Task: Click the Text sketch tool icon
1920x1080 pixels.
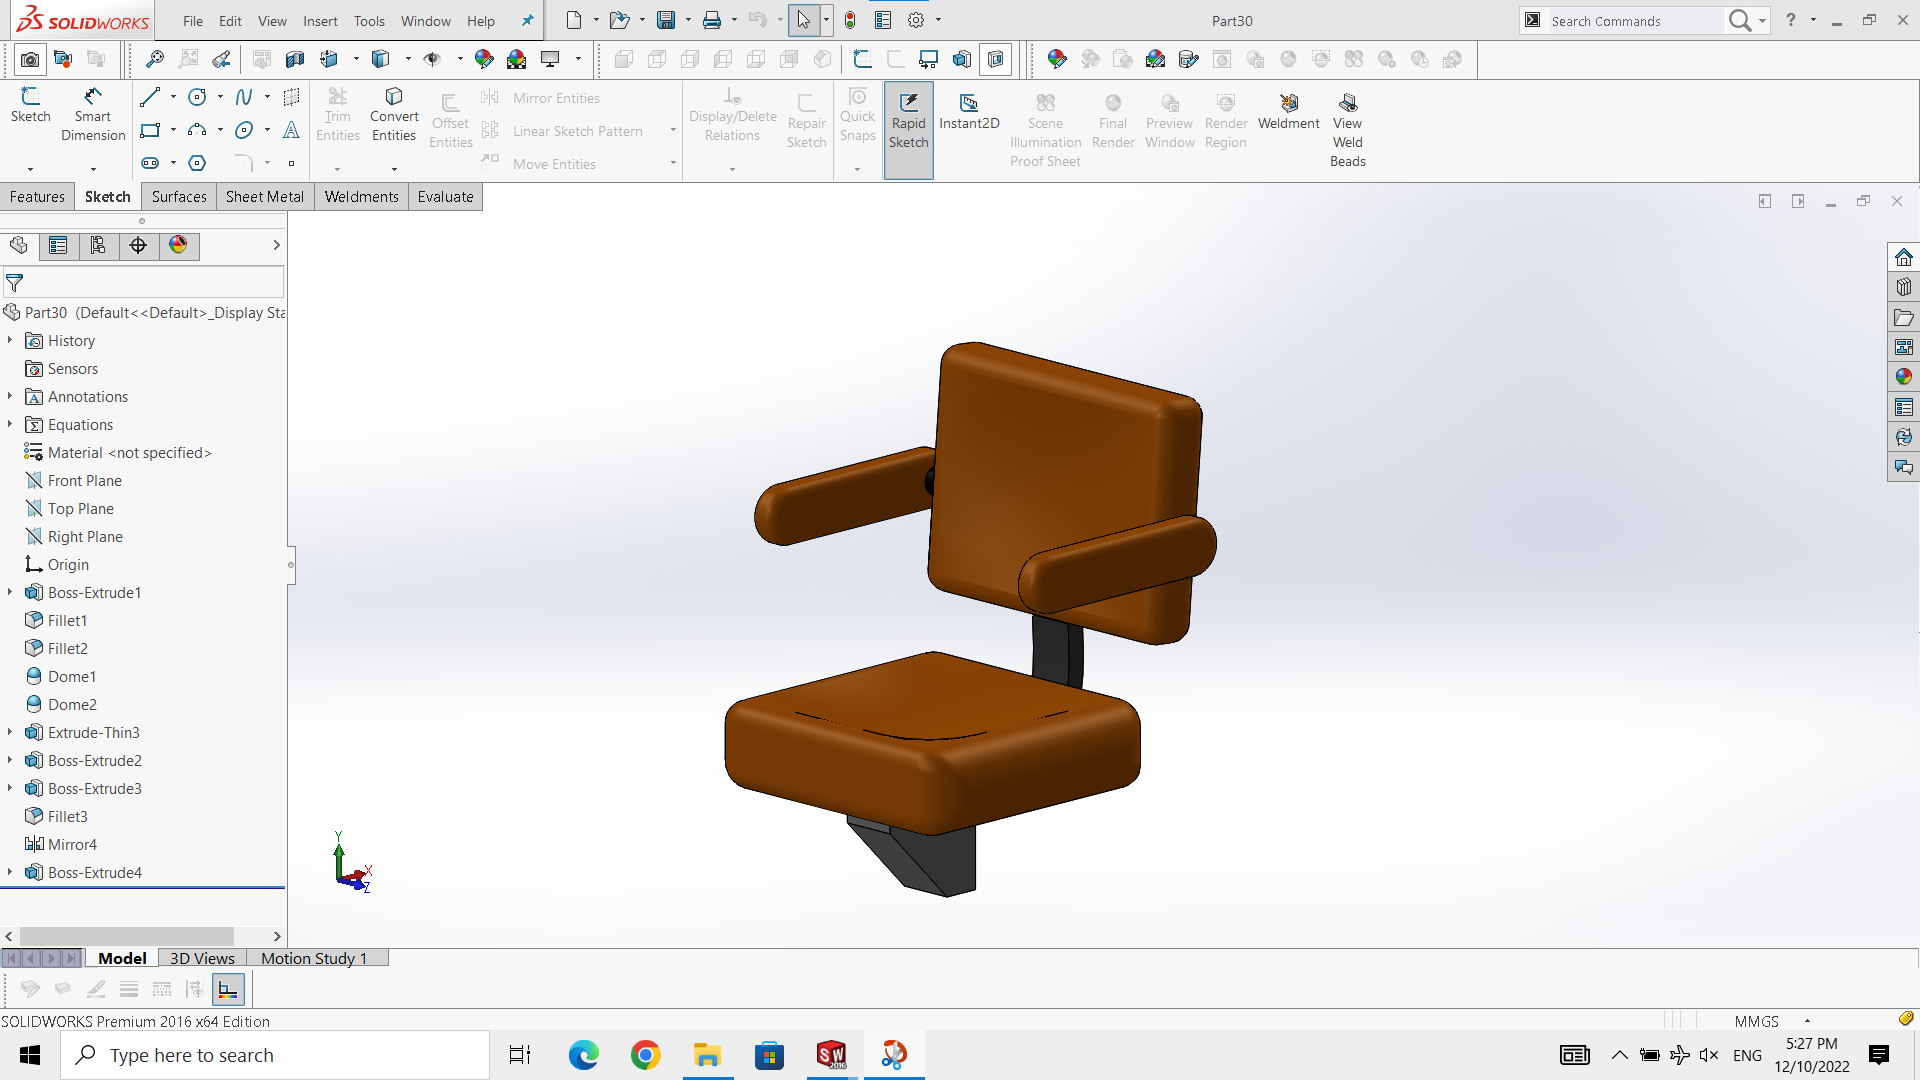Action: [x=291, y=130]
